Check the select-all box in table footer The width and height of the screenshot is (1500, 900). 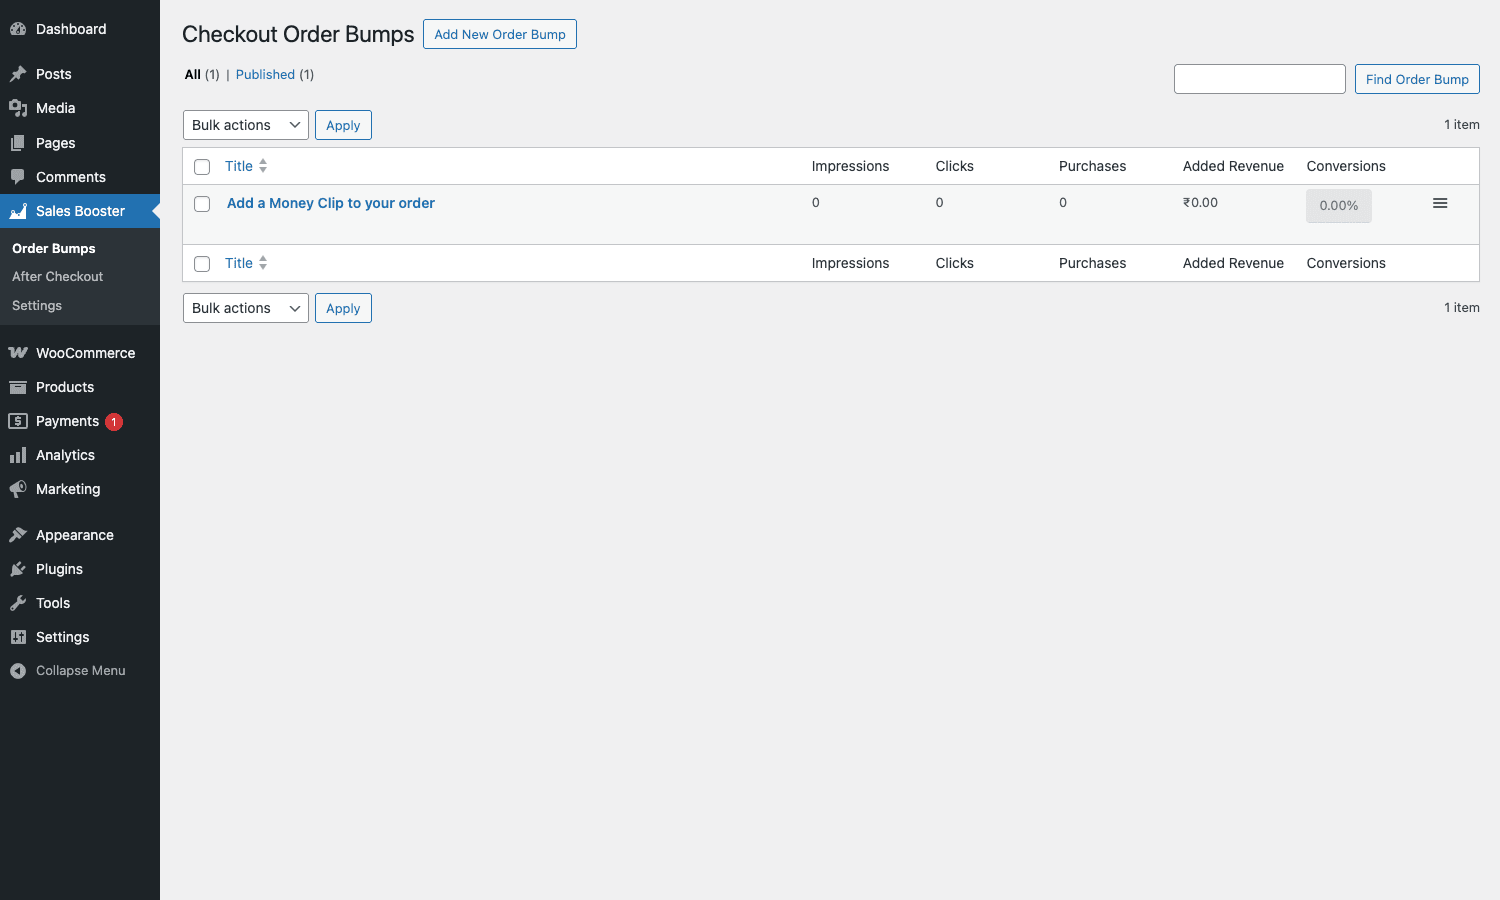pyautogui.click(x=202, y=264)
